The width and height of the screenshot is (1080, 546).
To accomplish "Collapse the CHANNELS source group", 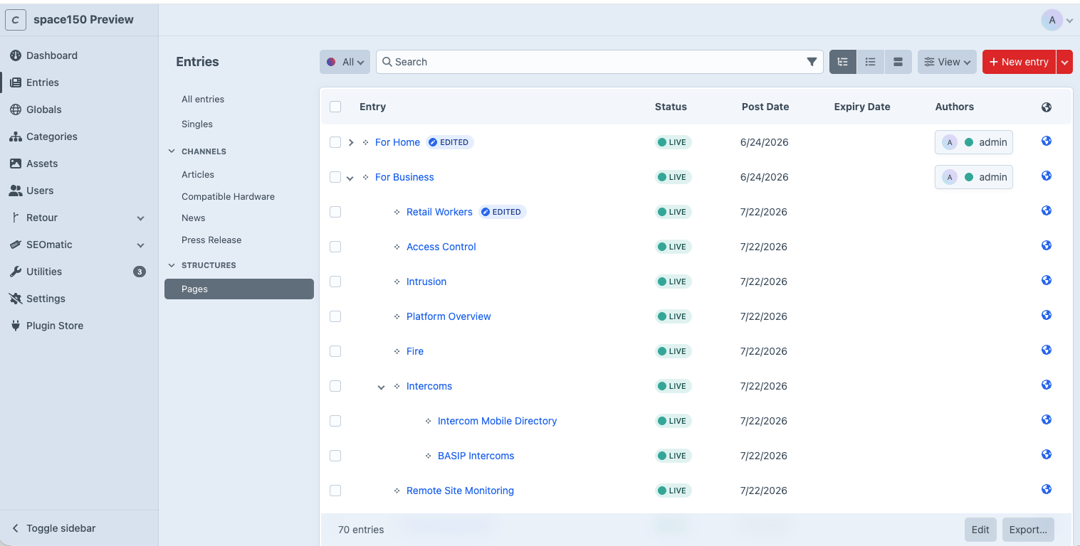I will point(172,151).
